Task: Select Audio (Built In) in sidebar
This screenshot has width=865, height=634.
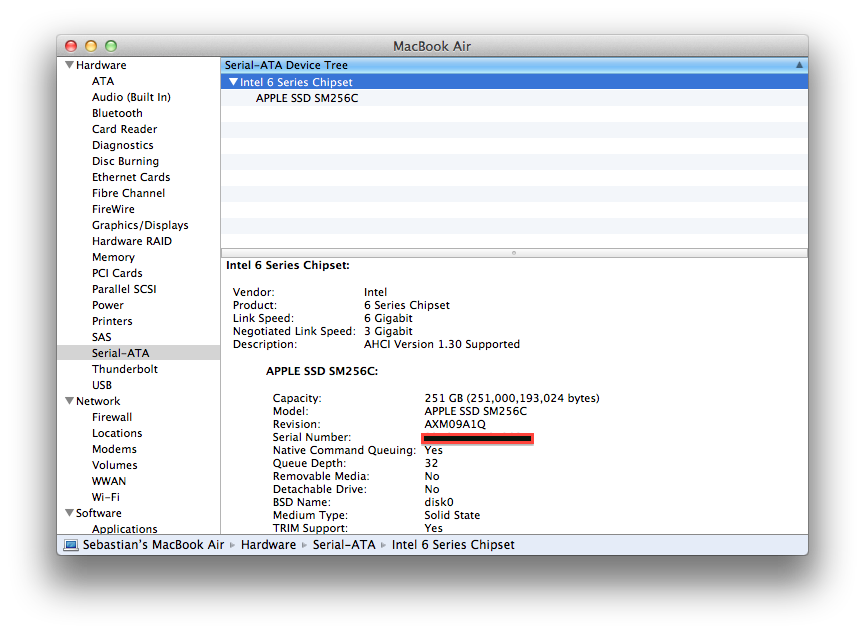Action: pos(131,97)
